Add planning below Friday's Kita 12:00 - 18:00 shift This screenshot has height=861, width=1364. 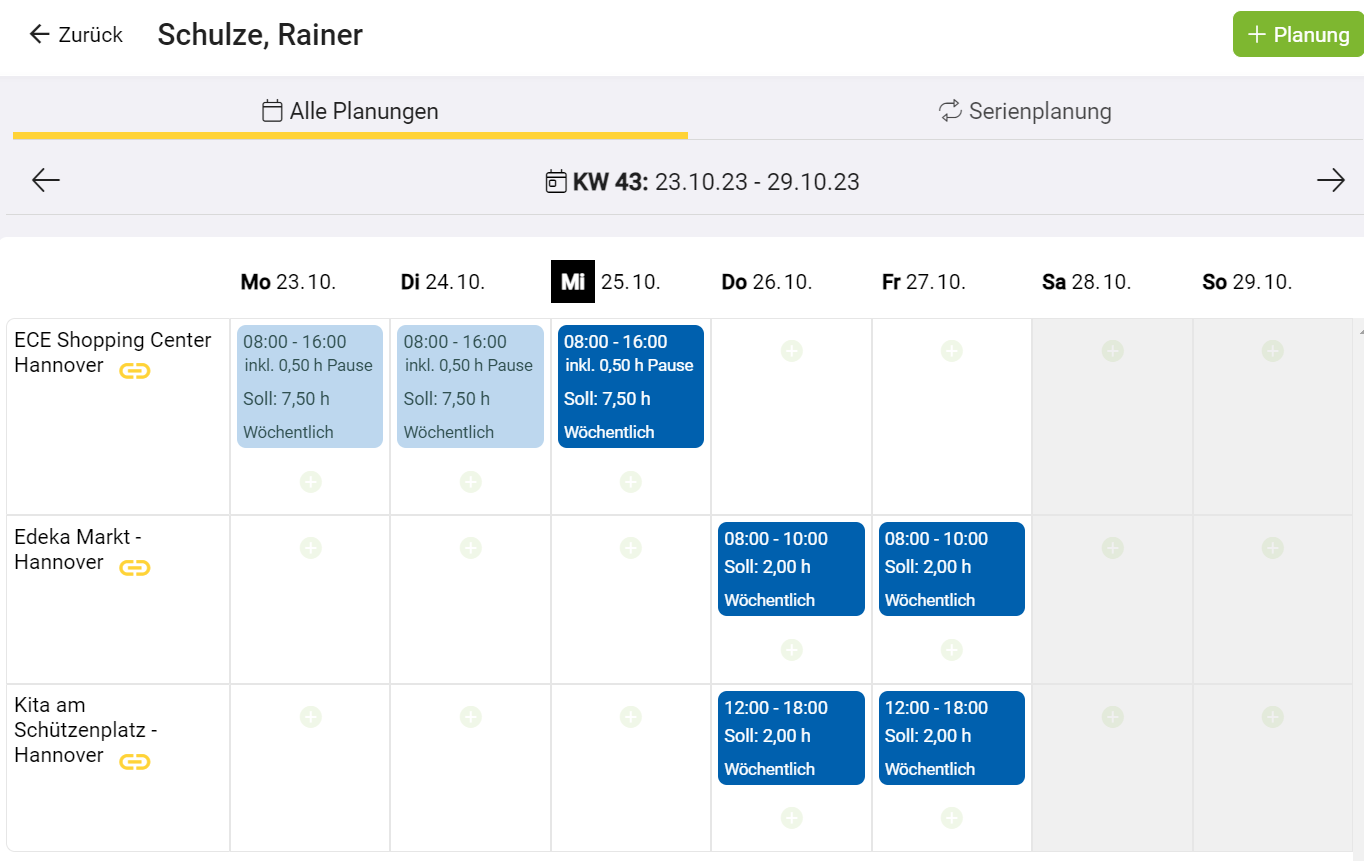tap(952, 818)
